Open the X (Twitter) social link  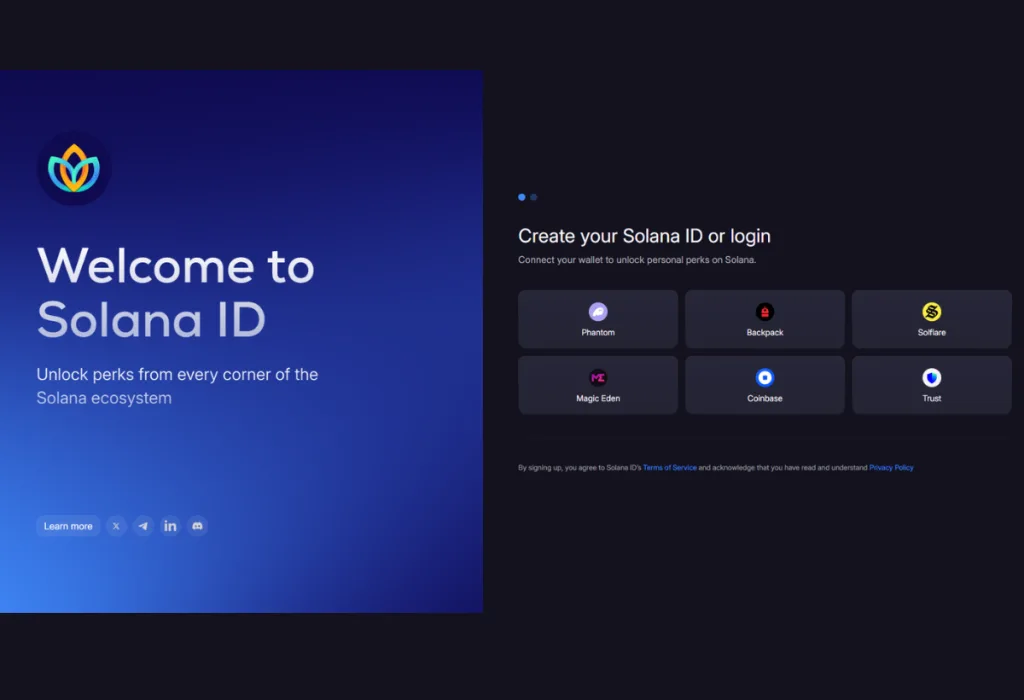116,526
